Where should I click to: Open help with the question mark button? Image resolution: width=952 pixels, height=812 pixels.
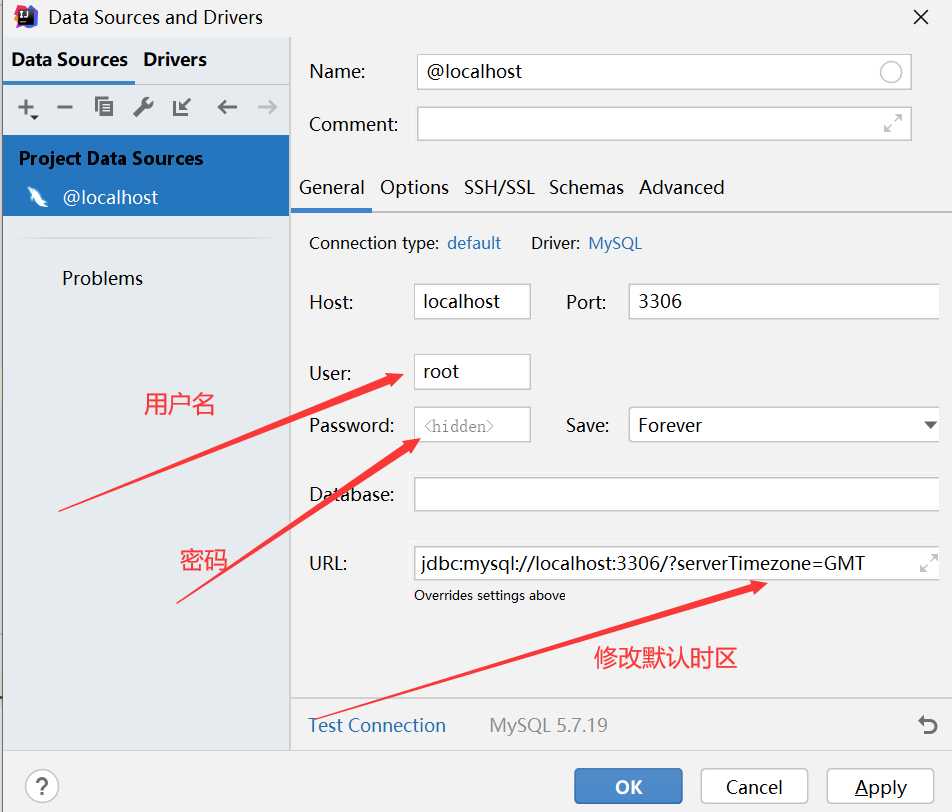42,786
